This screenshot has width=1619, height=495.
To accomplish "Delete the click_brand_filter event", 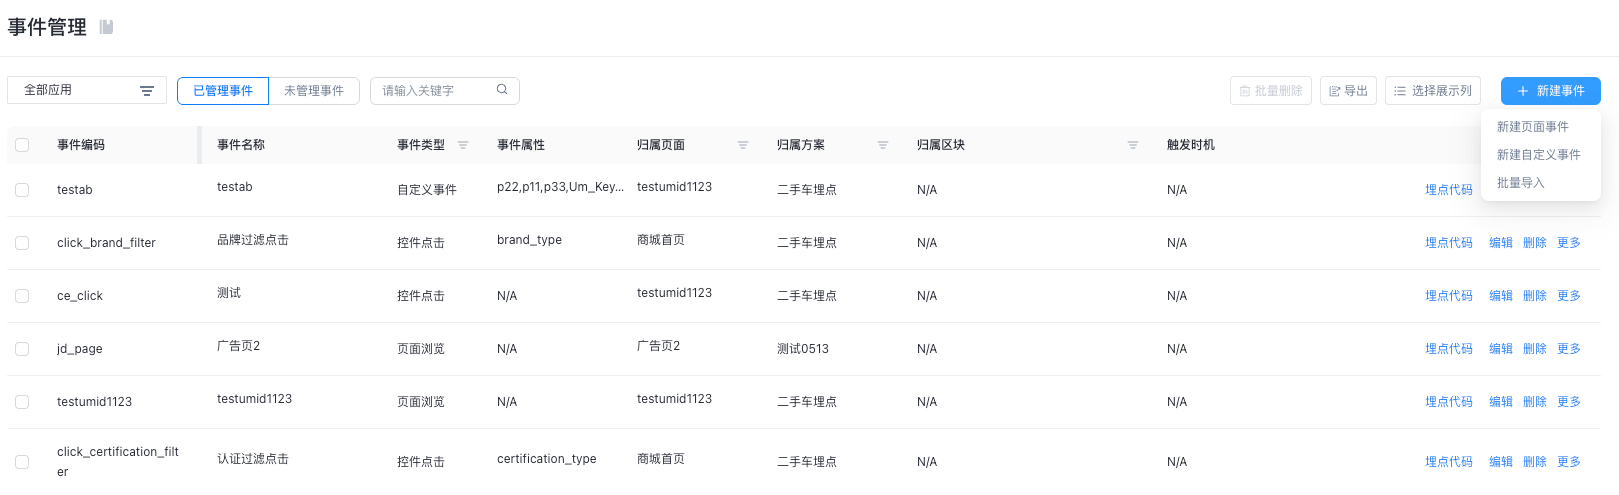I will tap(1535, 243).
